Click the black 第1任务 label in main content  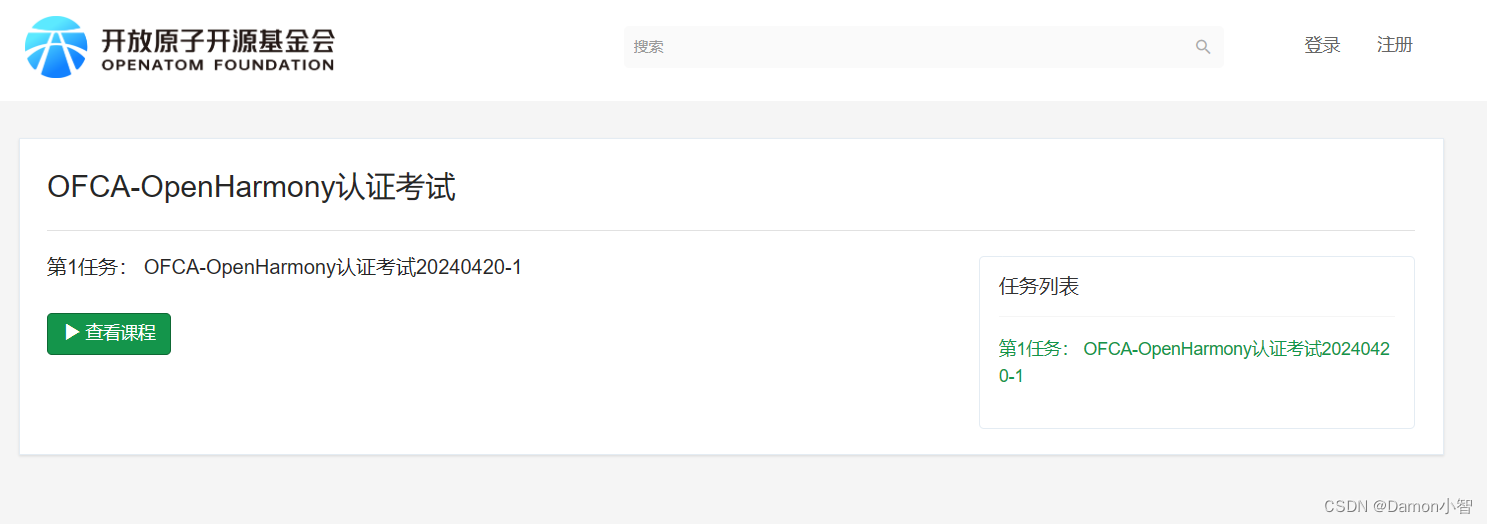point(87,268)
